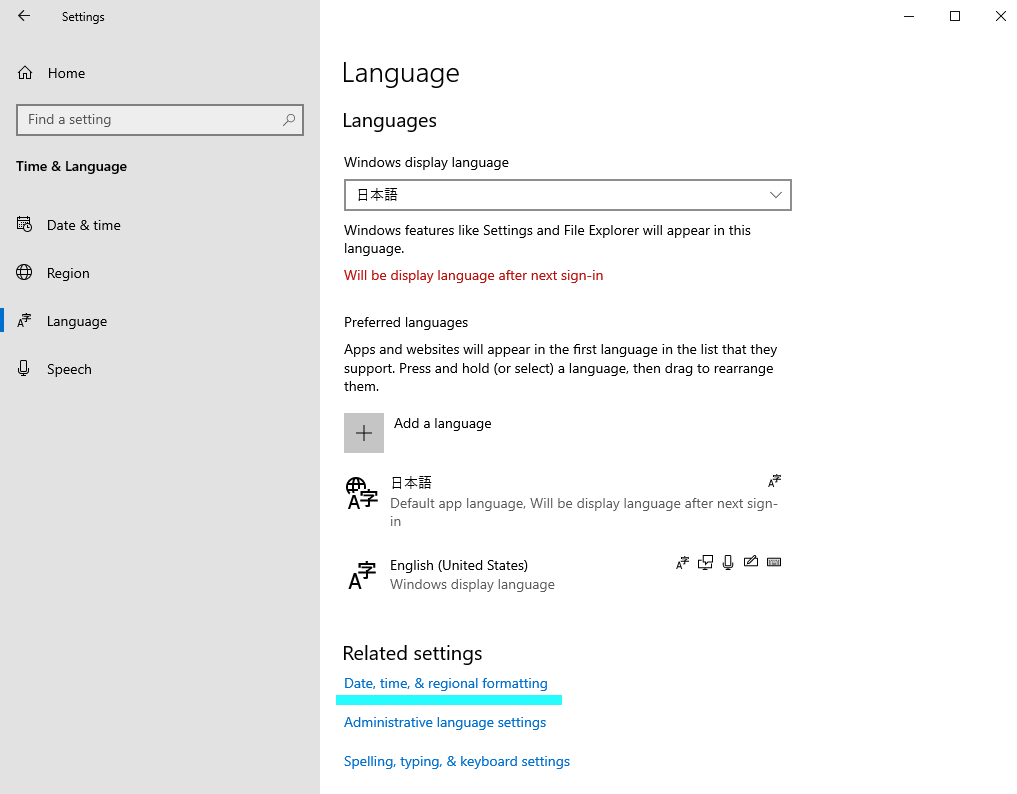Maximize the Settings window
This screenshot has height=794, width=1017.
click(955, 16)
